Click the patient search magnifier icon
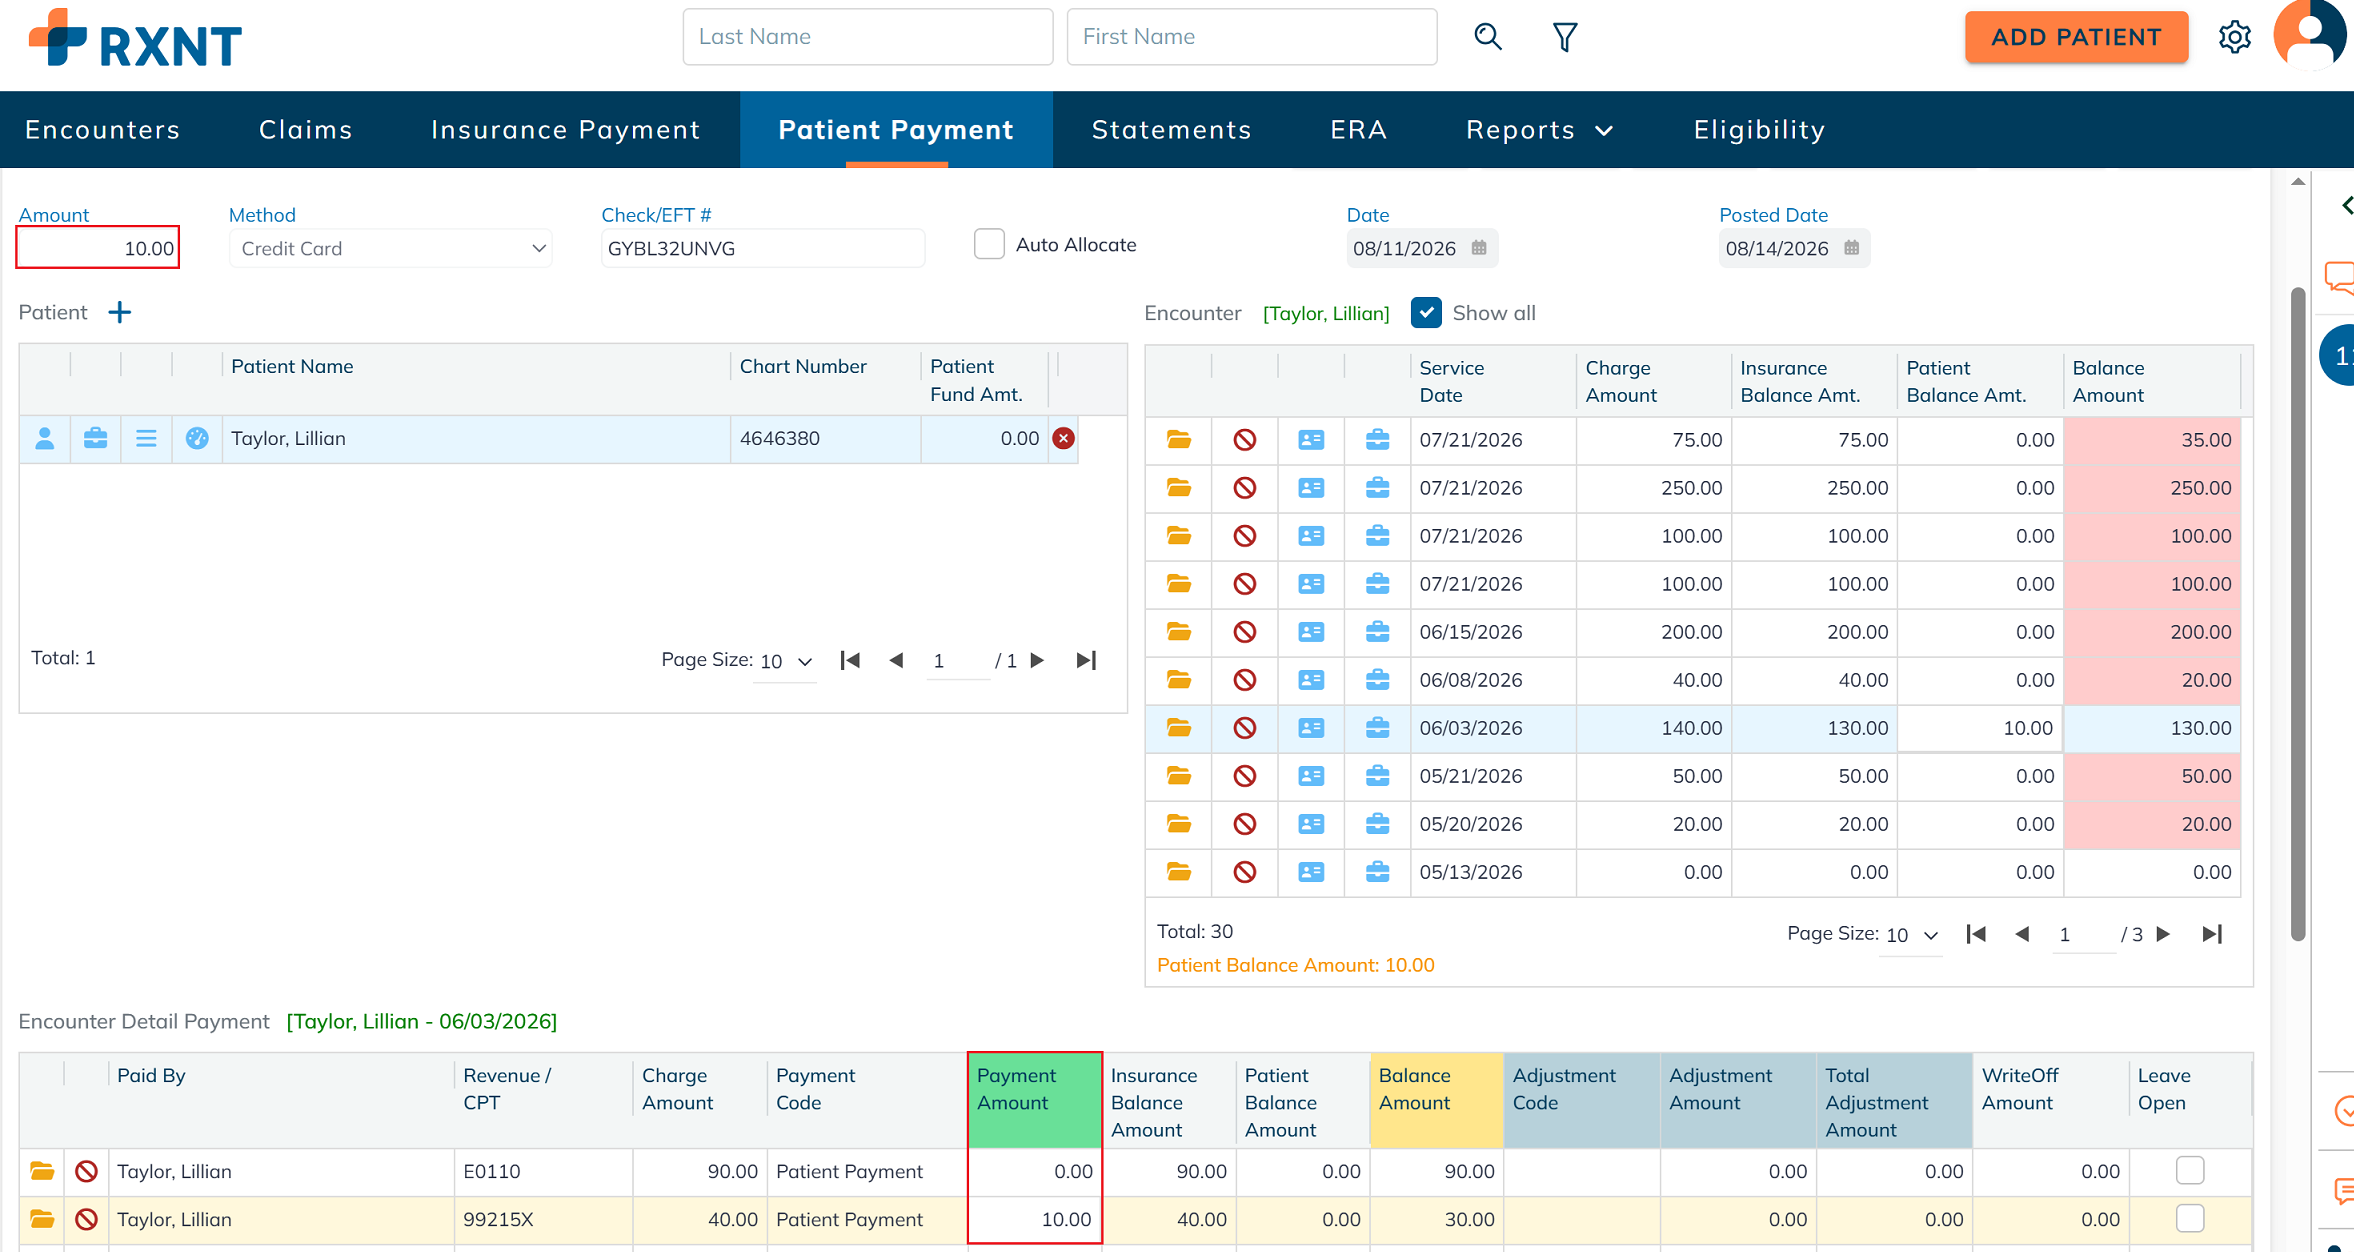 pos(1488,37)
